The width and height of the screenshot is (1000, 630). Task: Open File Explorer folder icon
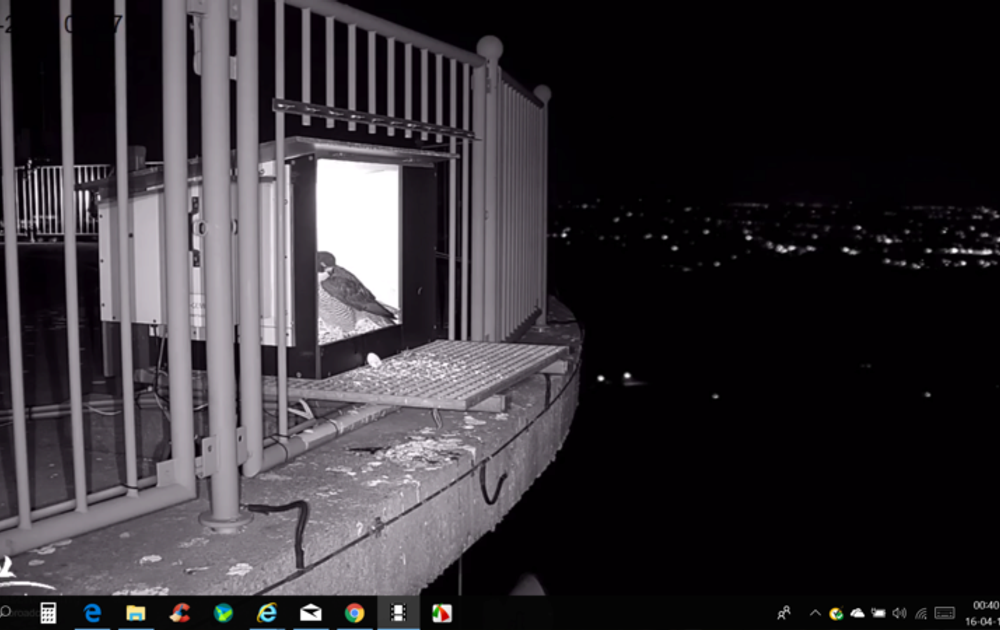pyautogui.click(x=136, y=613)
